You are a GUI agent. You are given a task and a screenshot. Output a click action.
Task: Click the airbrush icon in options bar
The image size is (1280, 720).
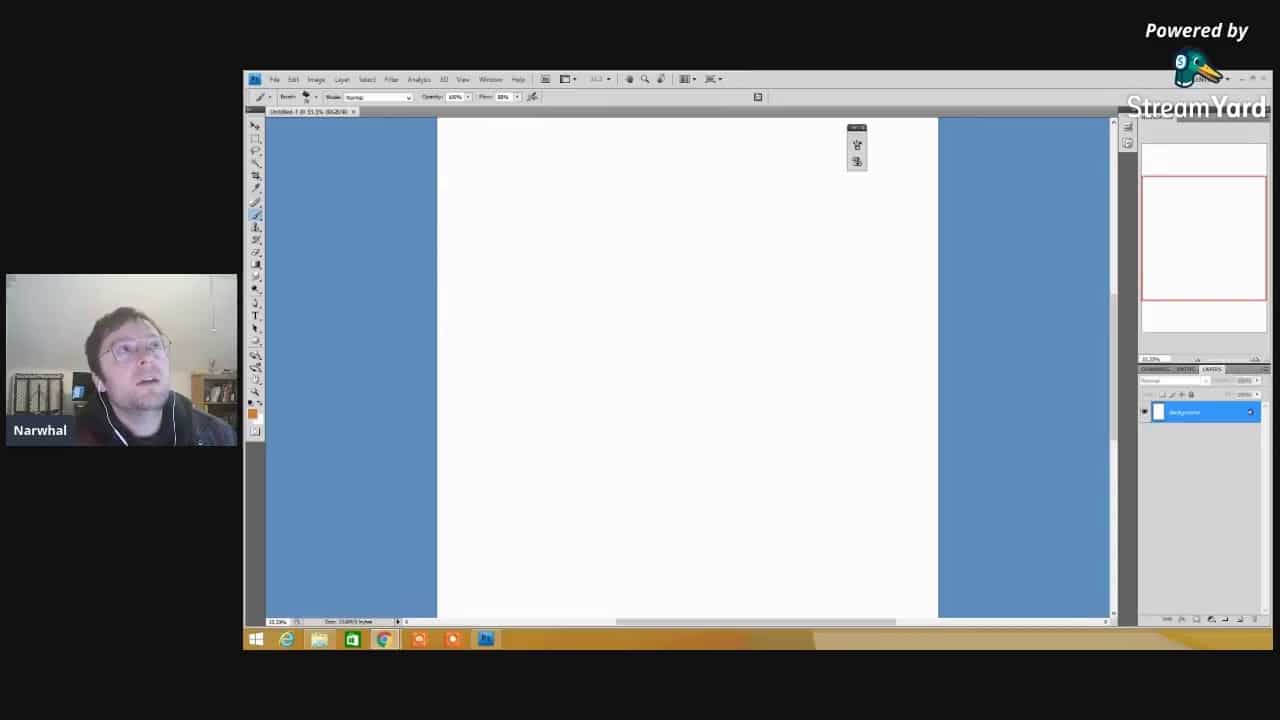click(532, 97)
